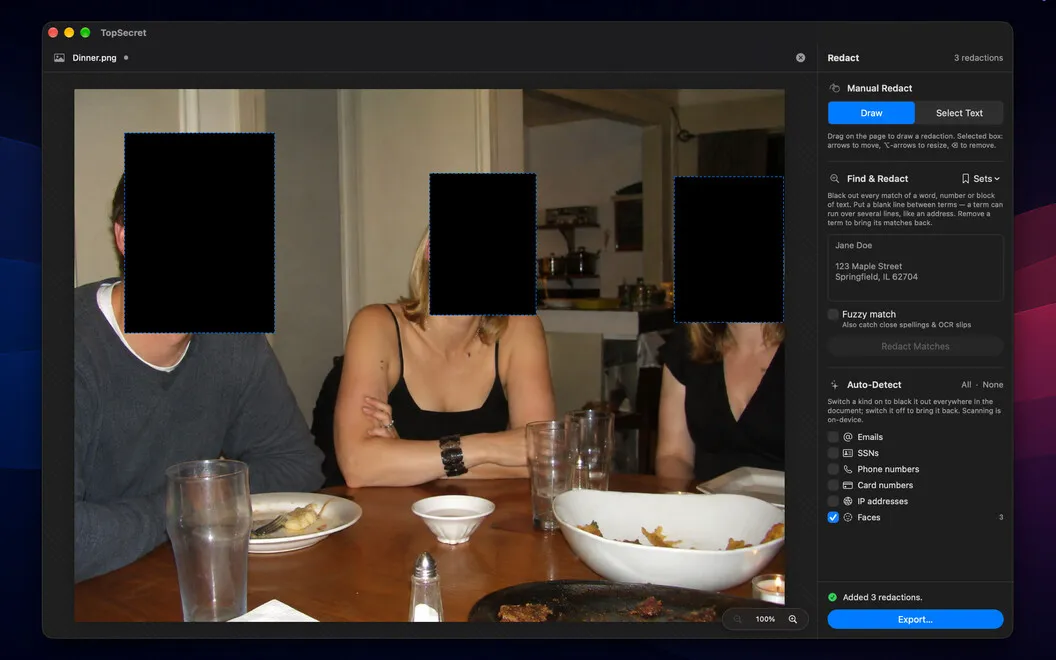Click the Draw mode button

(x=871, y=113)
